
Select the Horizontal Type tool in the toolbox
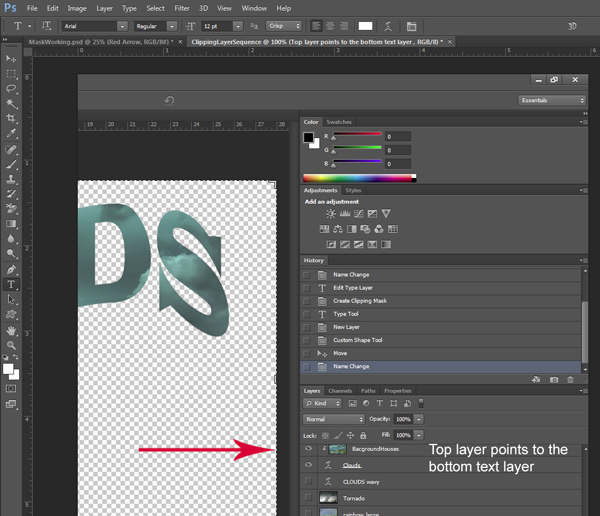[x=12, y=284]
